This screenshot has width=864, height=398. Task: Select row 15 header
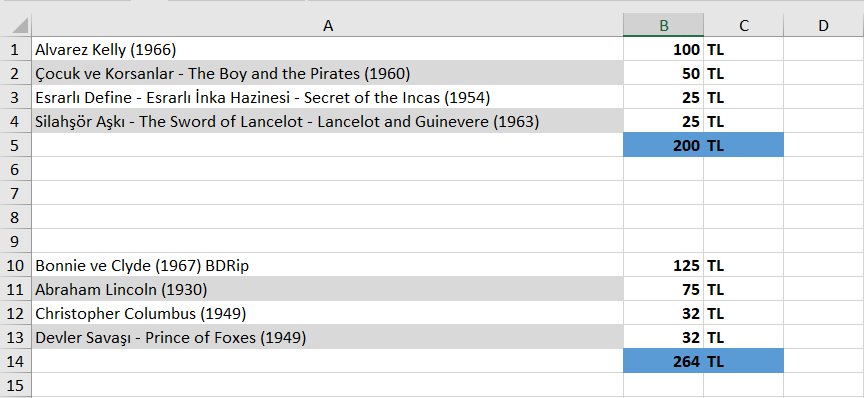click(15, 385)
